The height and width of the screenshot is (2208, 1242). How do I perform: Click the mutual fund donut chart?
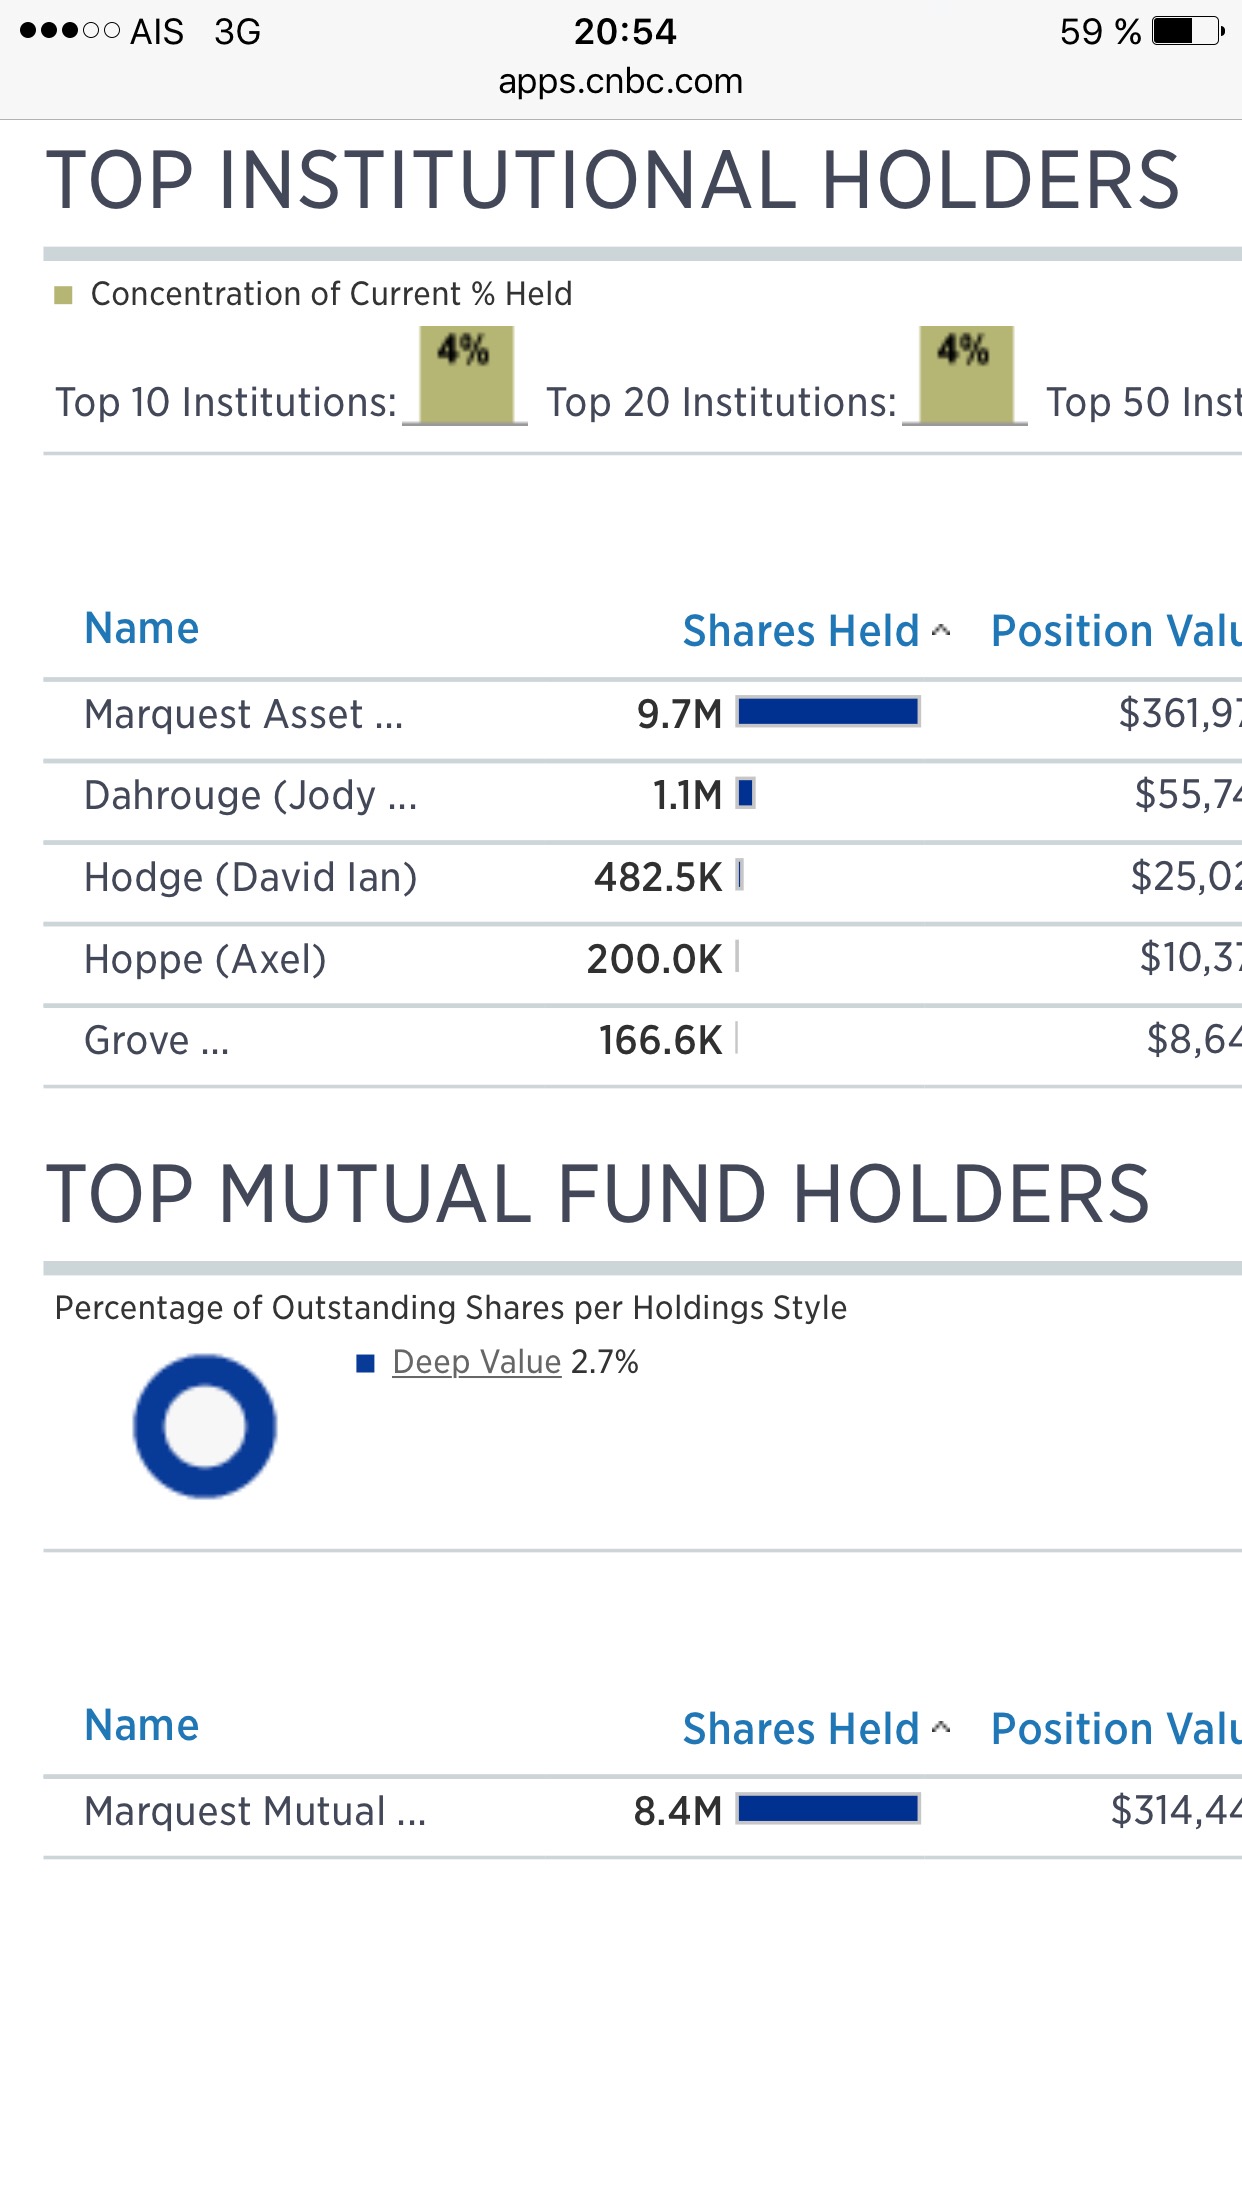pos(205,1426)
